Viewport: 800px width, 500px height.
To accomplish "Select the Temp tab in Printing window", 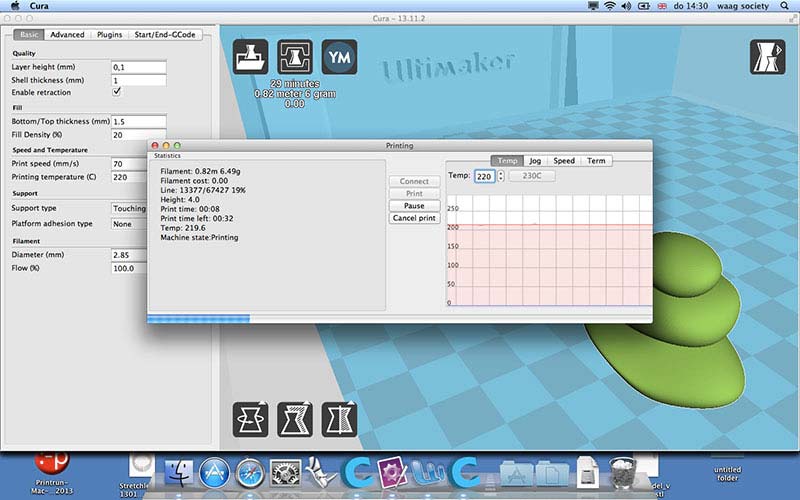I will point(507,161).
